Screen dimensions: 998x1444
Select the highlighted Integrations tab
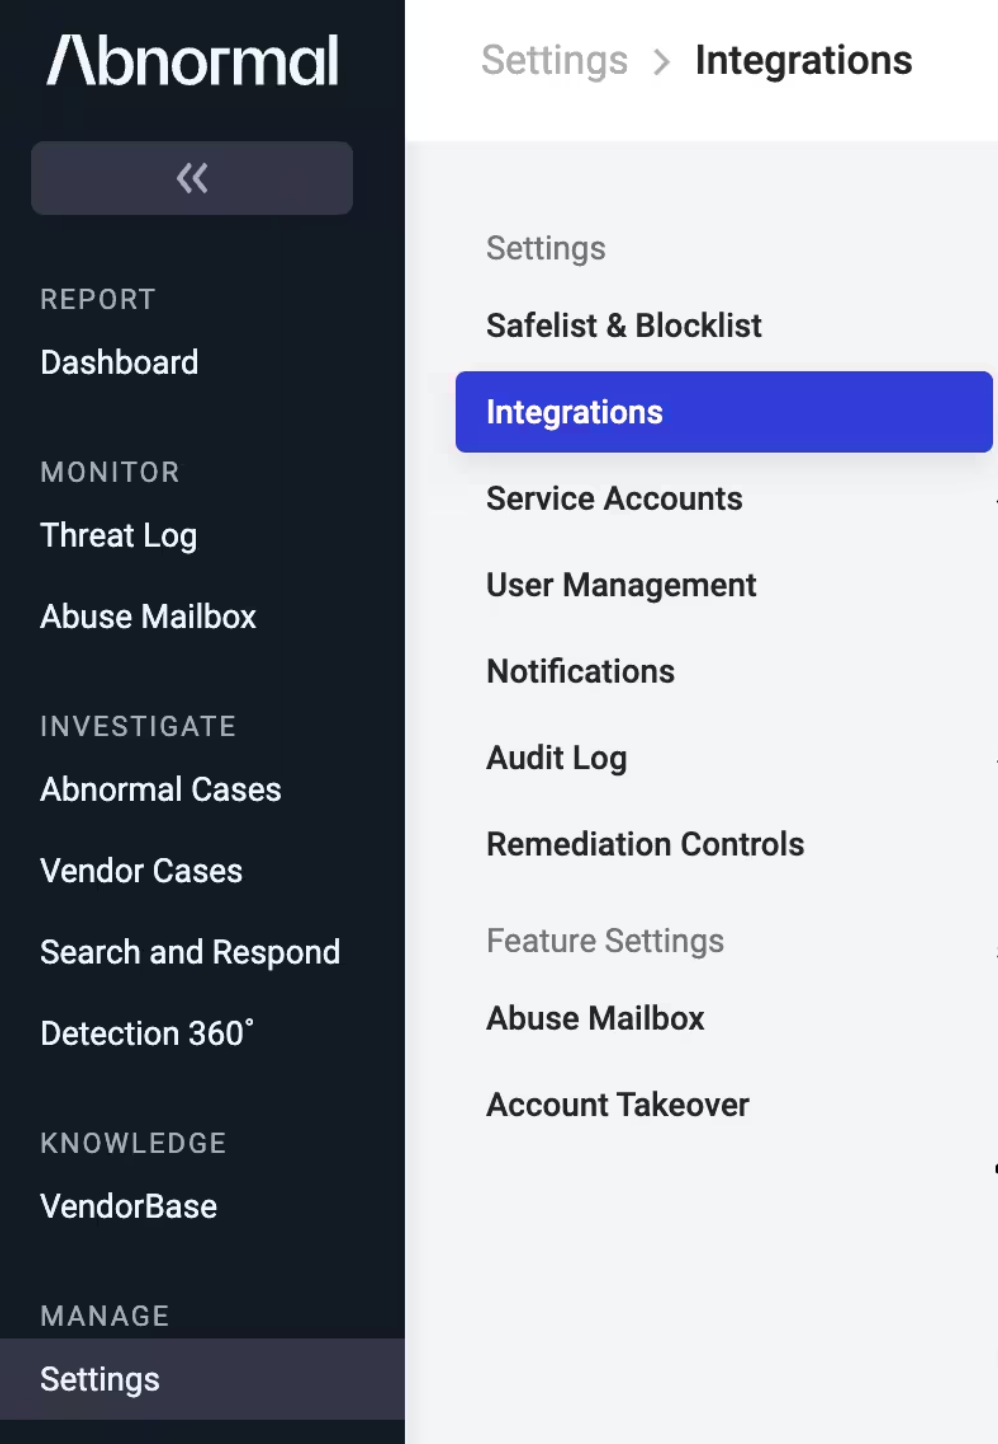pos(723,412)
